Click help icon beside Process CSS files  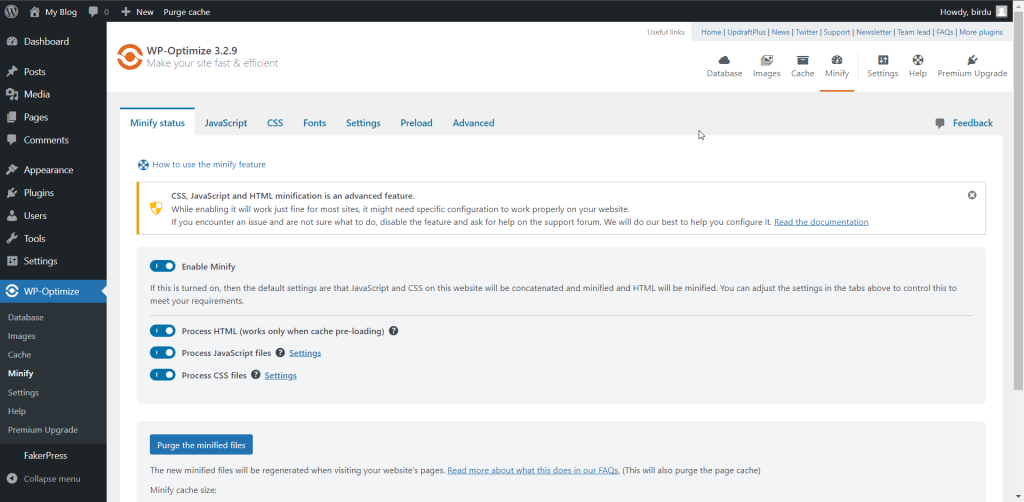pyautogui.click(x=255, y=375)
